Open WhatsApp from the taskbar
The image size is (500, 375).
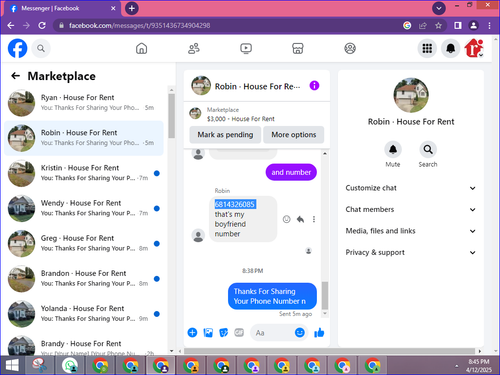point(70,366)
